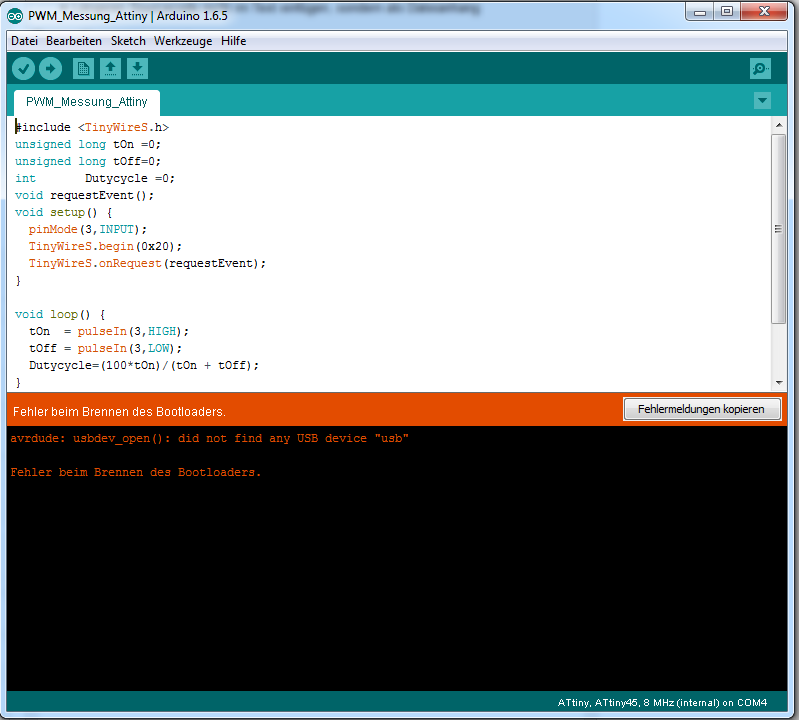Click the editor scrollbar down arrow
Screen dimensions: 799x720
779,383
